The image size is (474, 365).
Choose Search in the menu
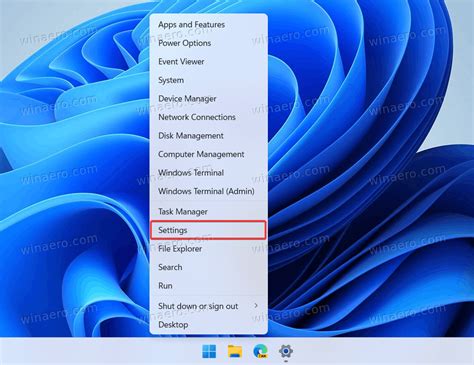[208, 267]
